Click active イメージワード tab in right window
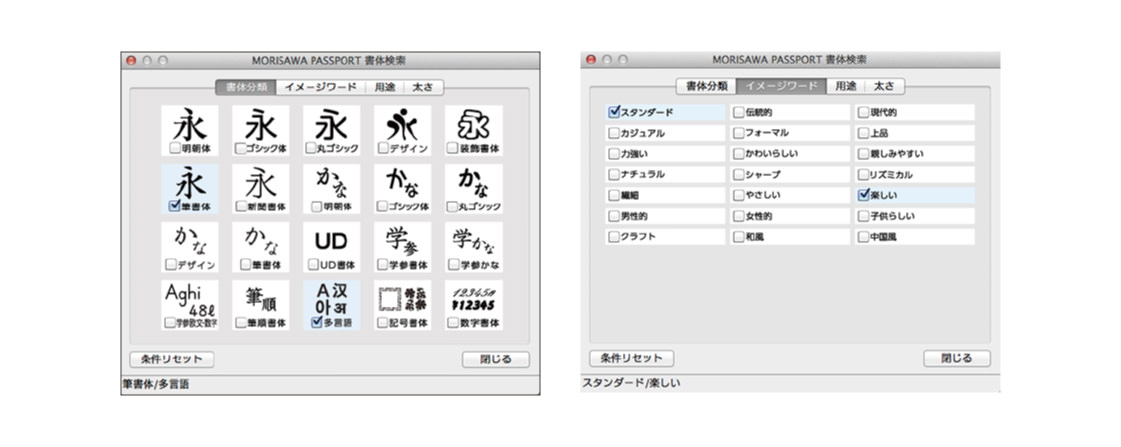The image size is (1121, 447). (x=781, y=86)
